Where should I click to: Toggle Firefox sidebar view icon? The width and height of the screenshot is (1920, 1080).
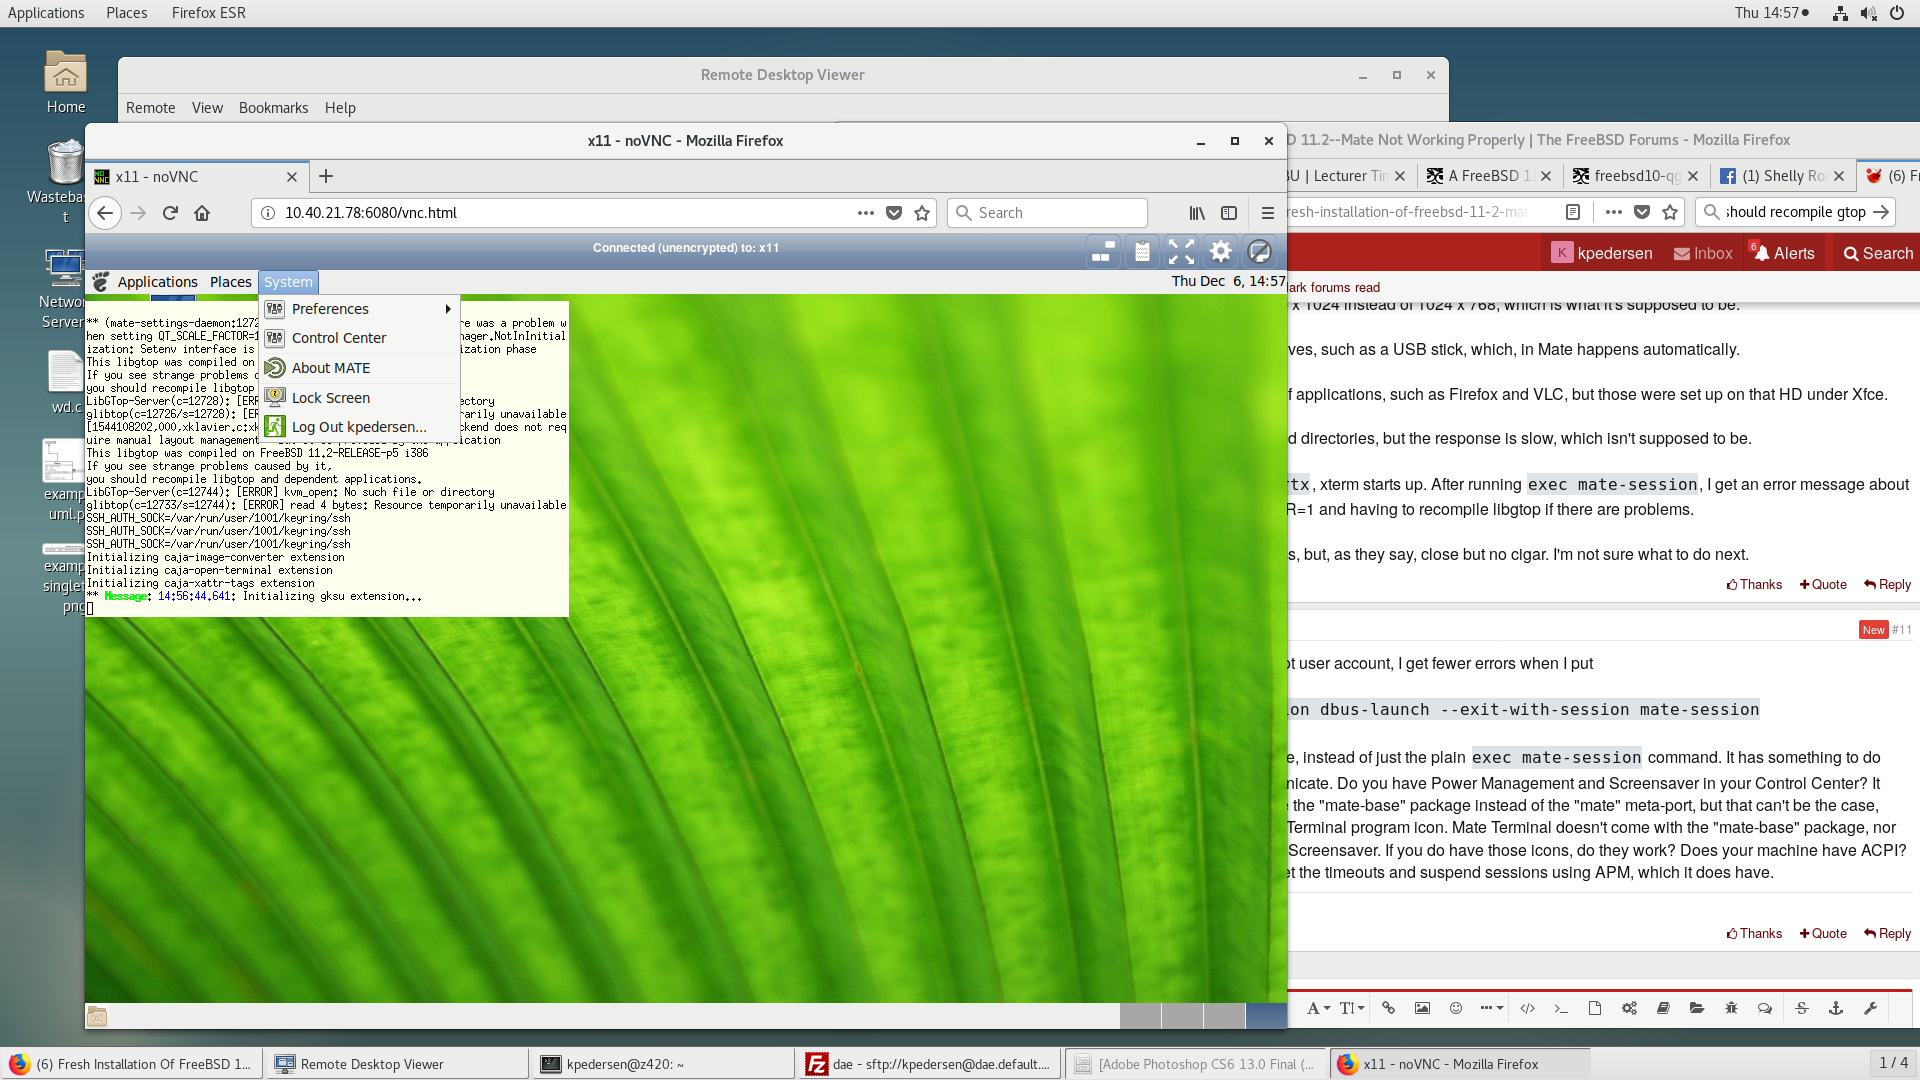1229,213
